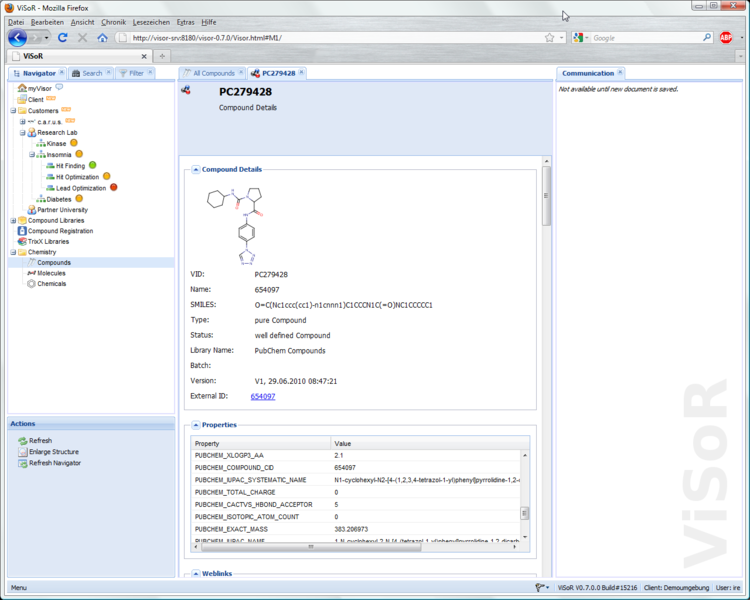Viewport: 750px width, 600px height.
Task: Click the stop loading X icon
Action: point(82,37)
